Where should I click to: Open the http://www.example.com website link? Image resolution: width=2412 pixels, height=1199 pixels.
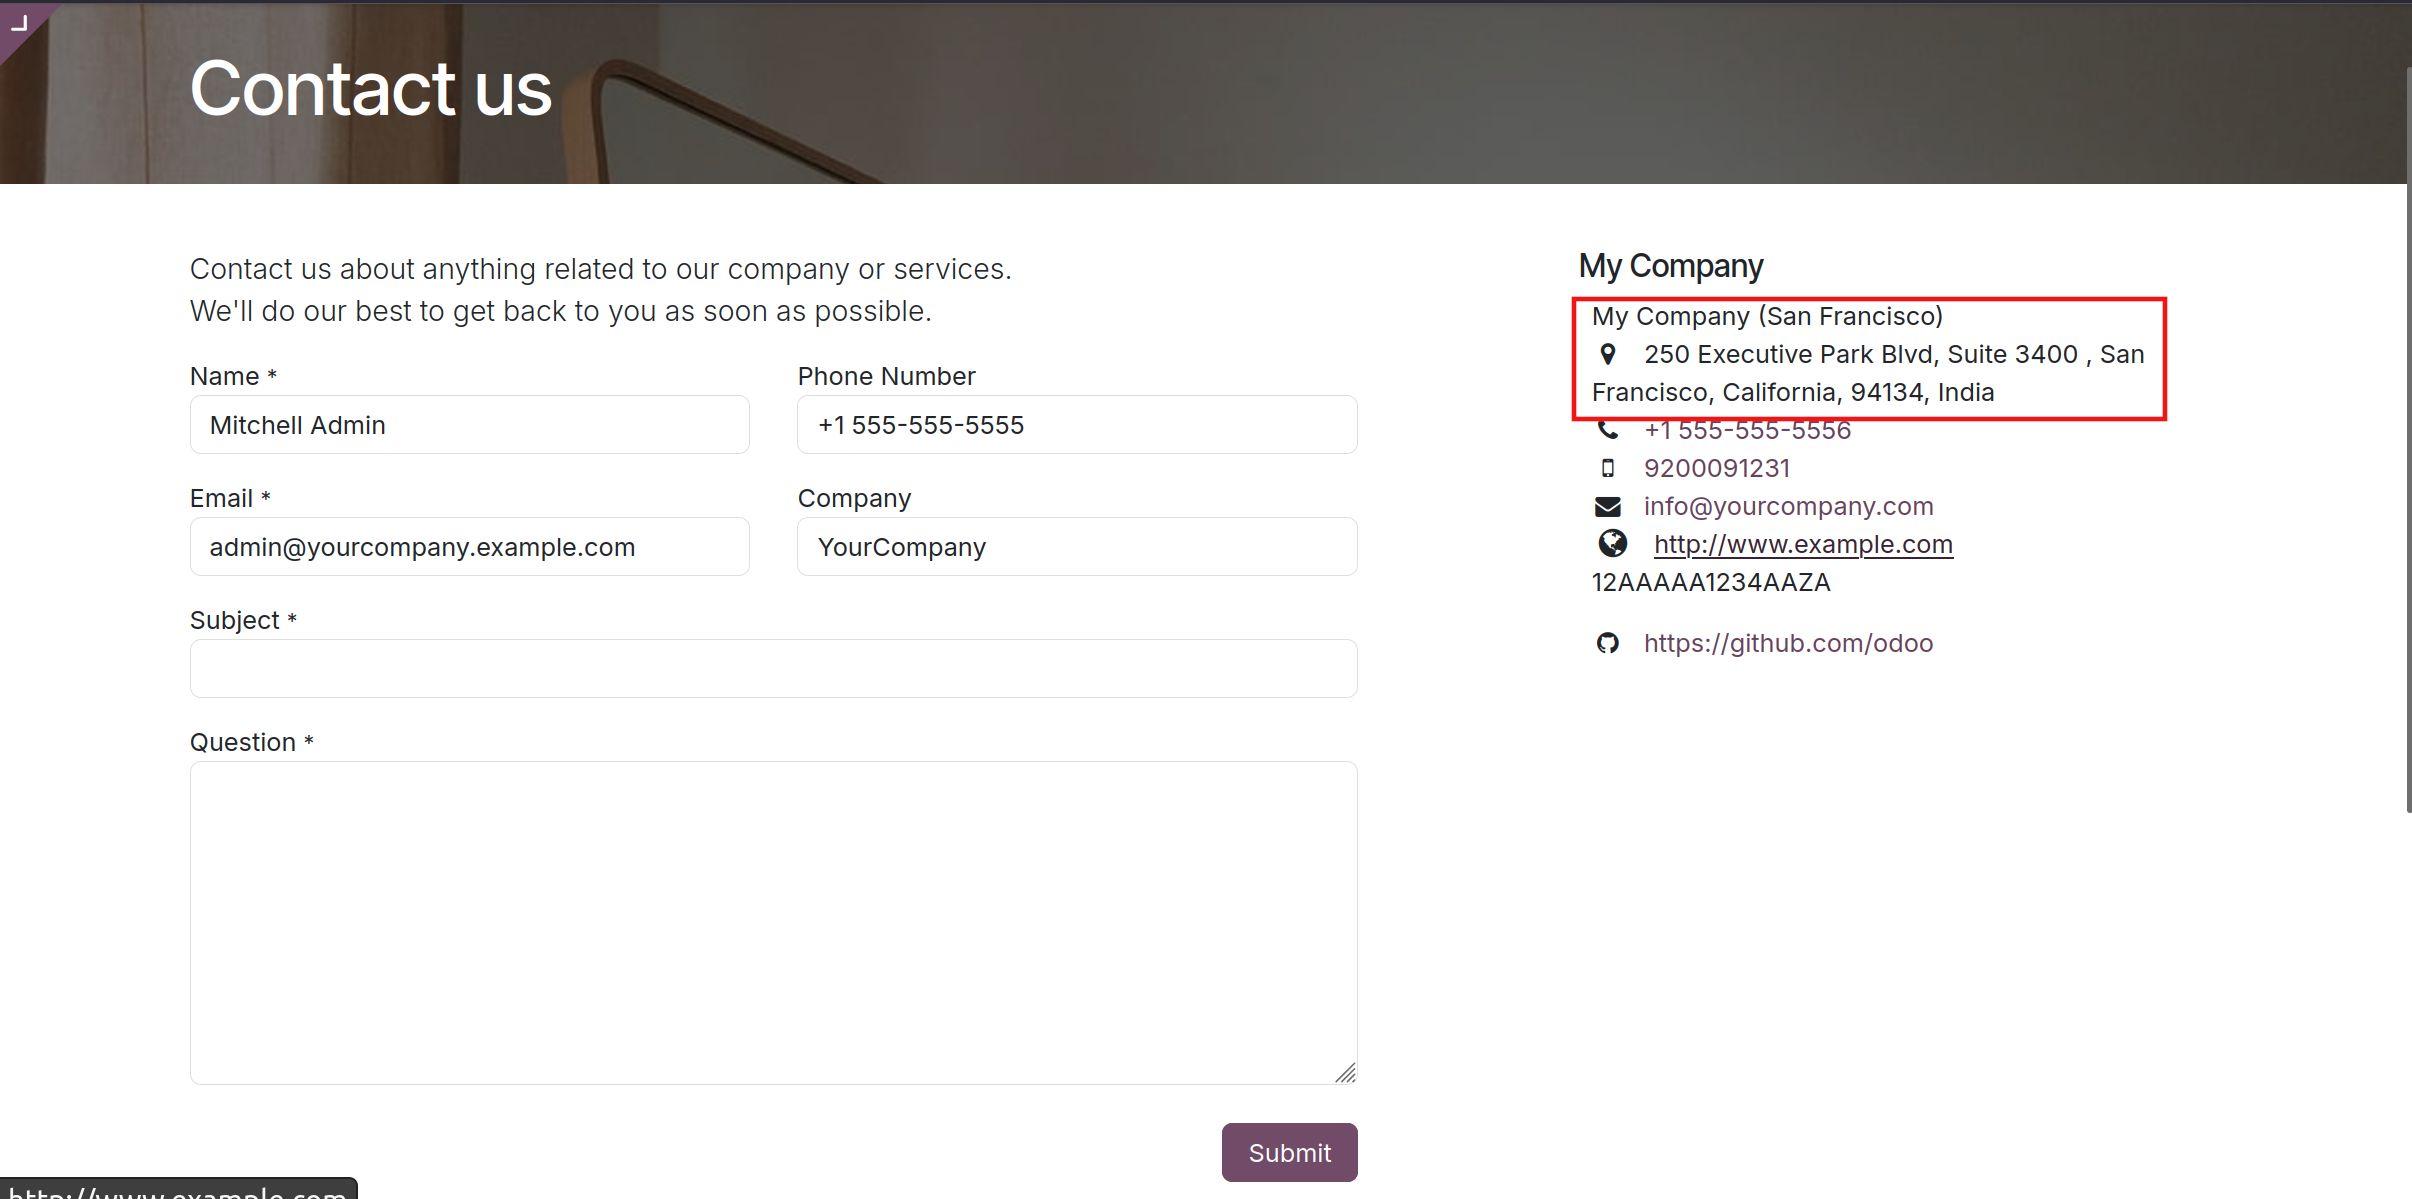pos(1802,544)
